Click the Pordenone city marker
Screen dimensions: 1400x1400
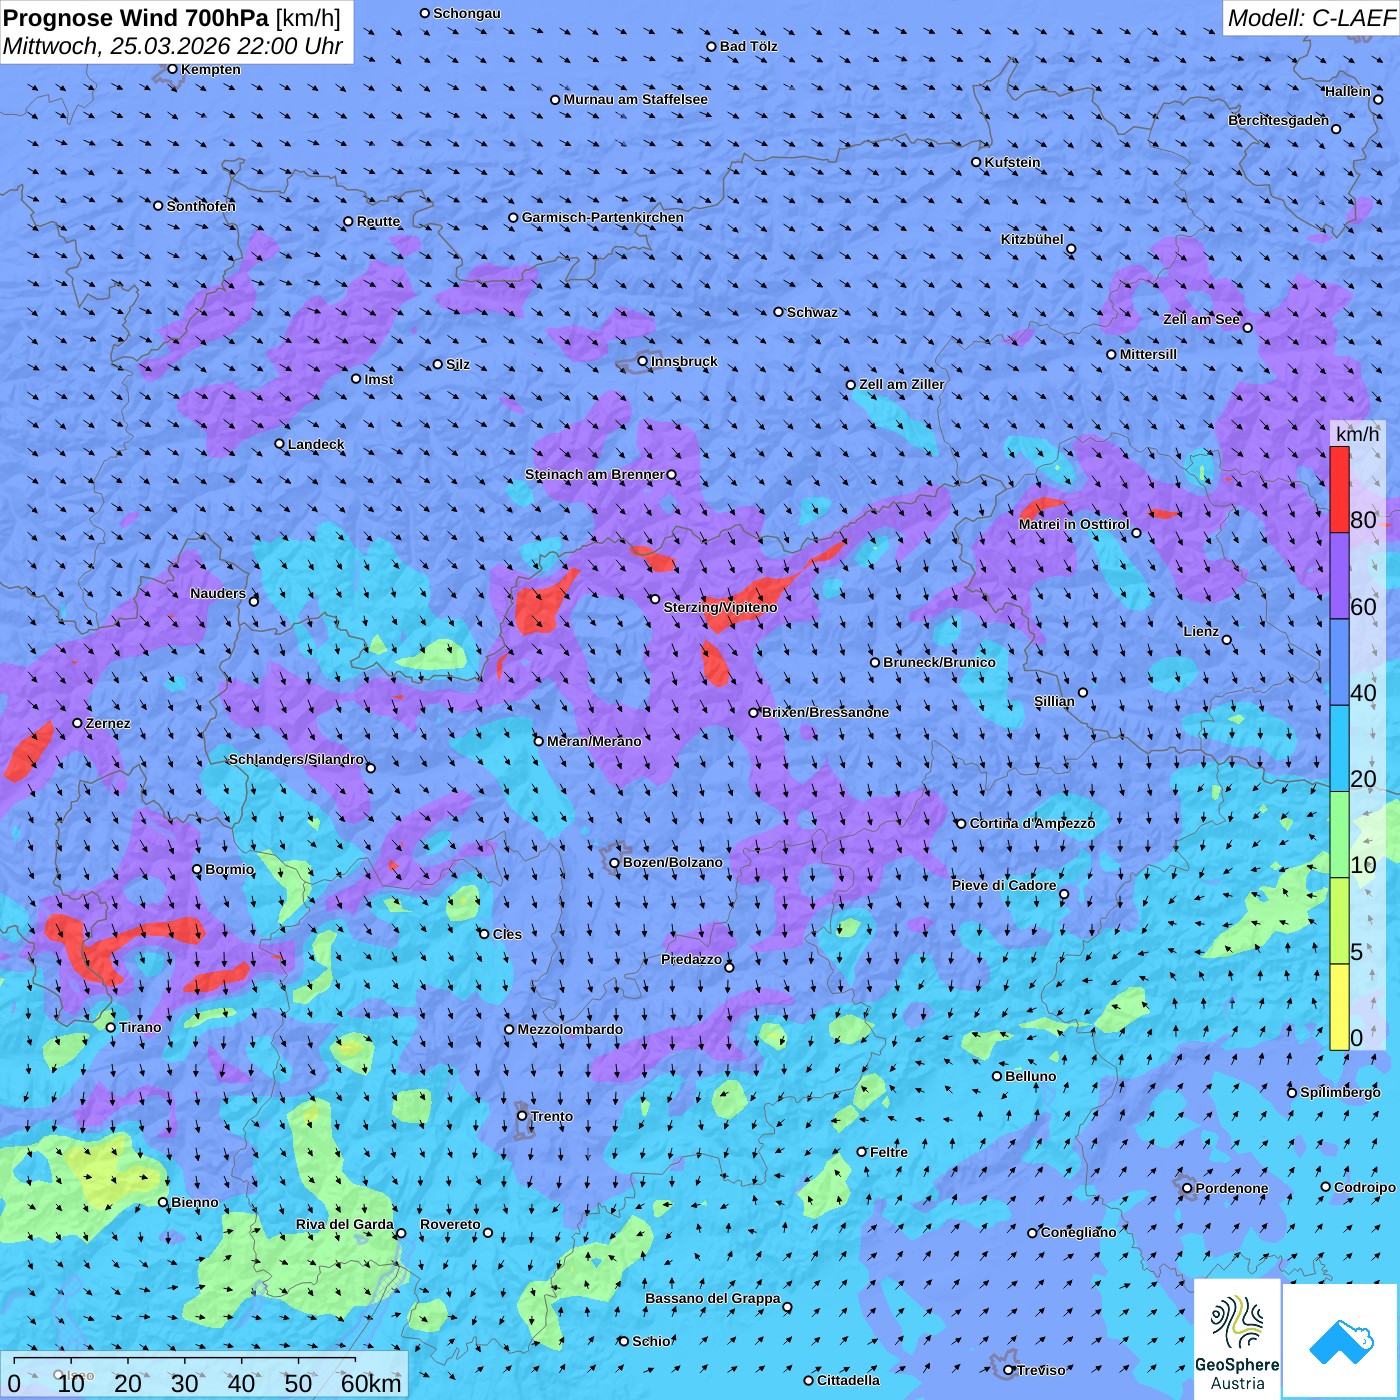coord(1187,1188)
